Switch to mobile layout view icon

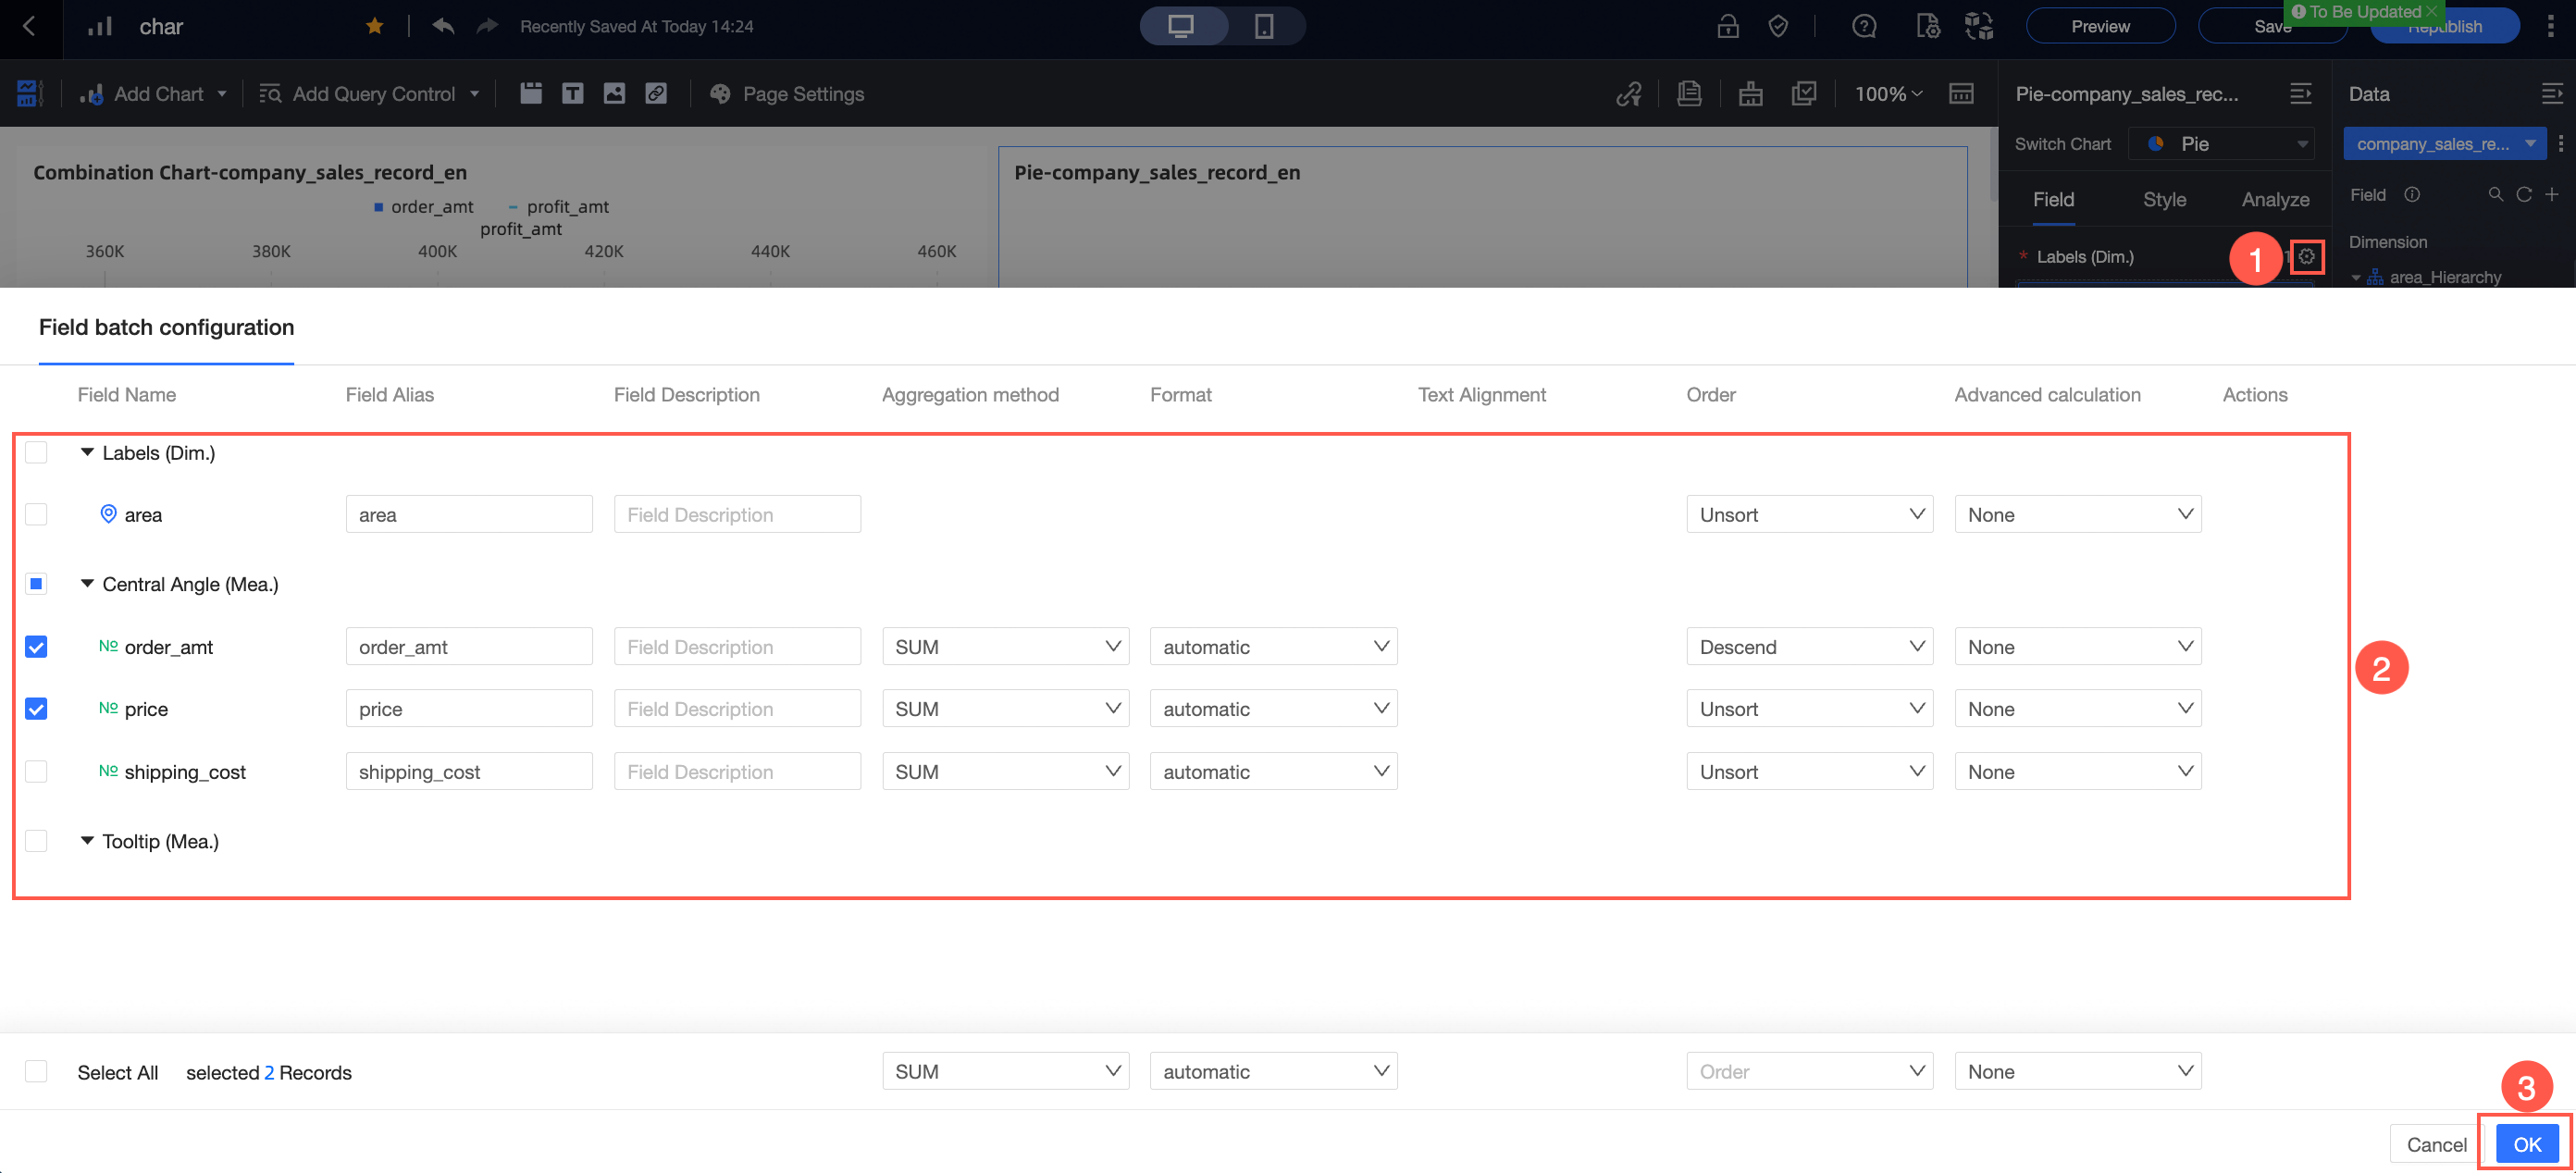pyautogui.click(x=1264, y=26)
